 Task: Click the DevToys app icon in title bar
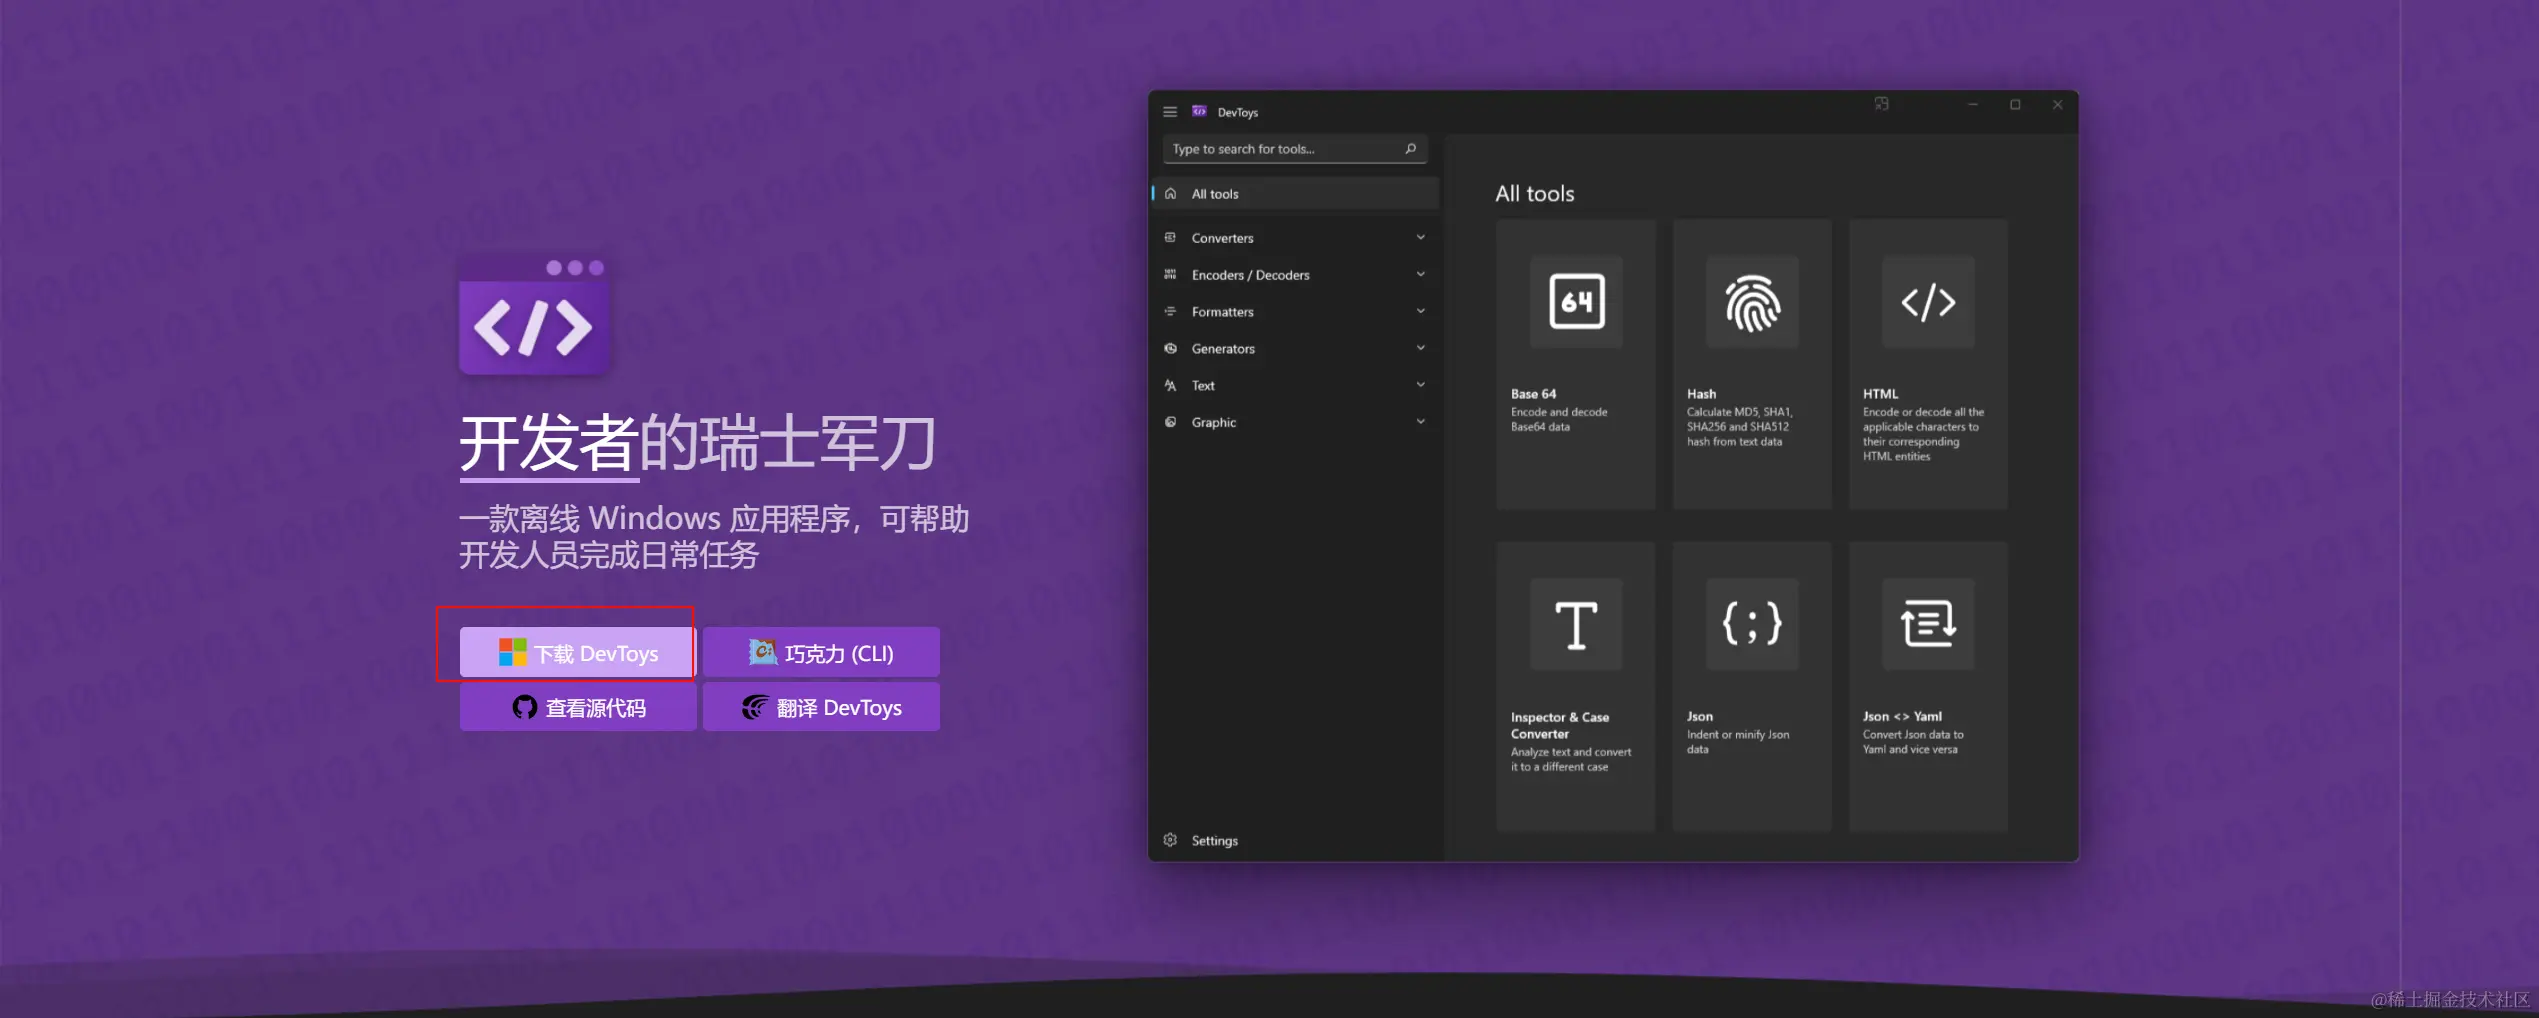(x=1199, y=111)
